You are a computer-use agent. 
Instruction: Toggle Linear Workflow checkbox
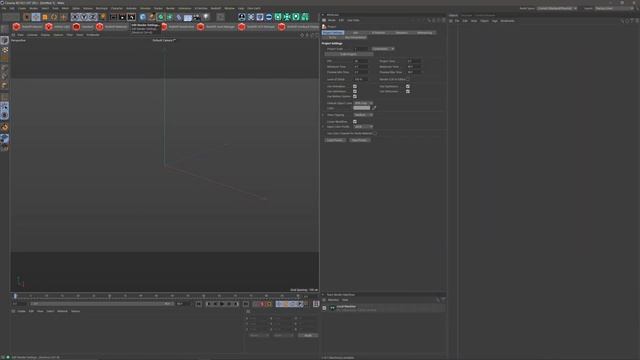(355, 122)
